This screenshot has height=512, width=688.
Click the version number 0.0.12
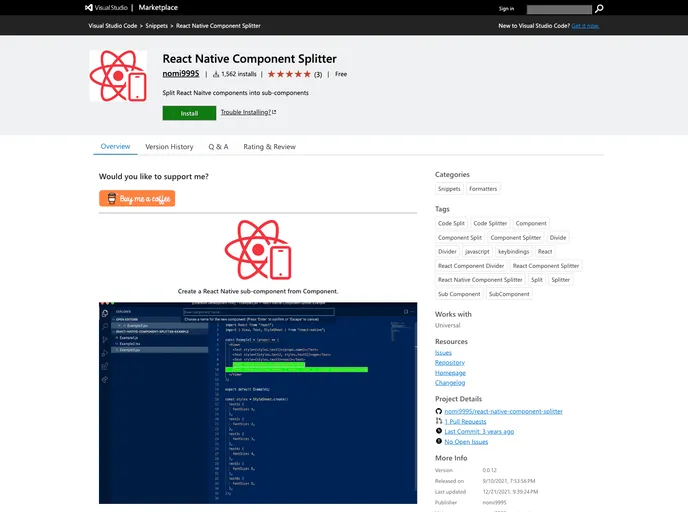pos(490,470)
